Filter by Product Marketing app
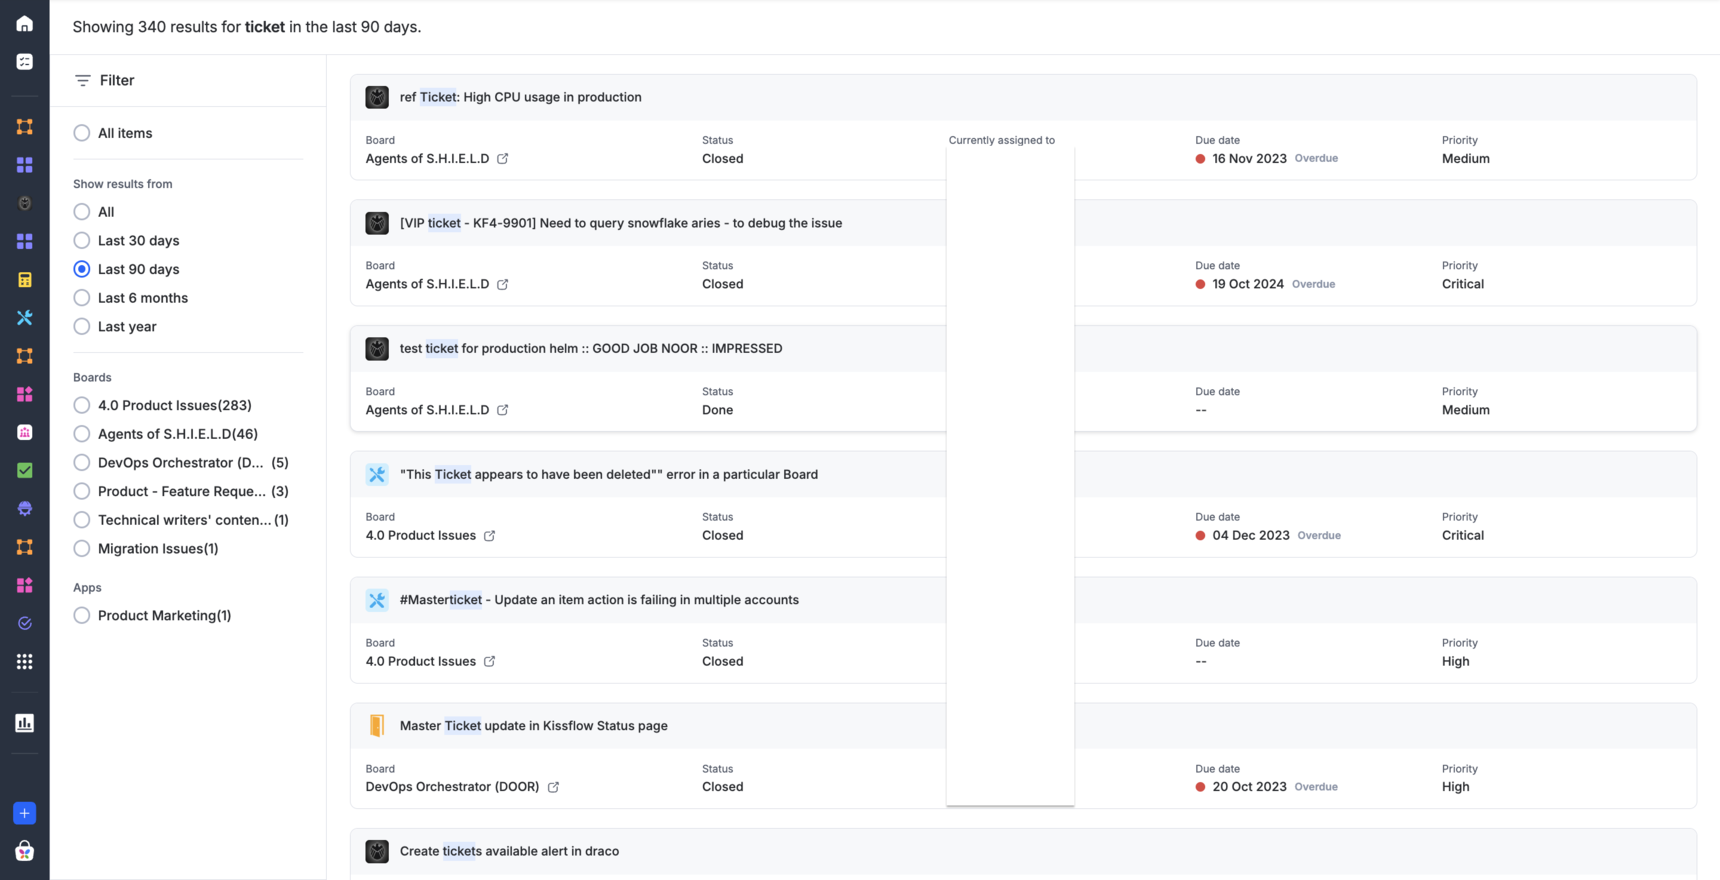The height and width of the screenshot is (880, 1720). 82,616
